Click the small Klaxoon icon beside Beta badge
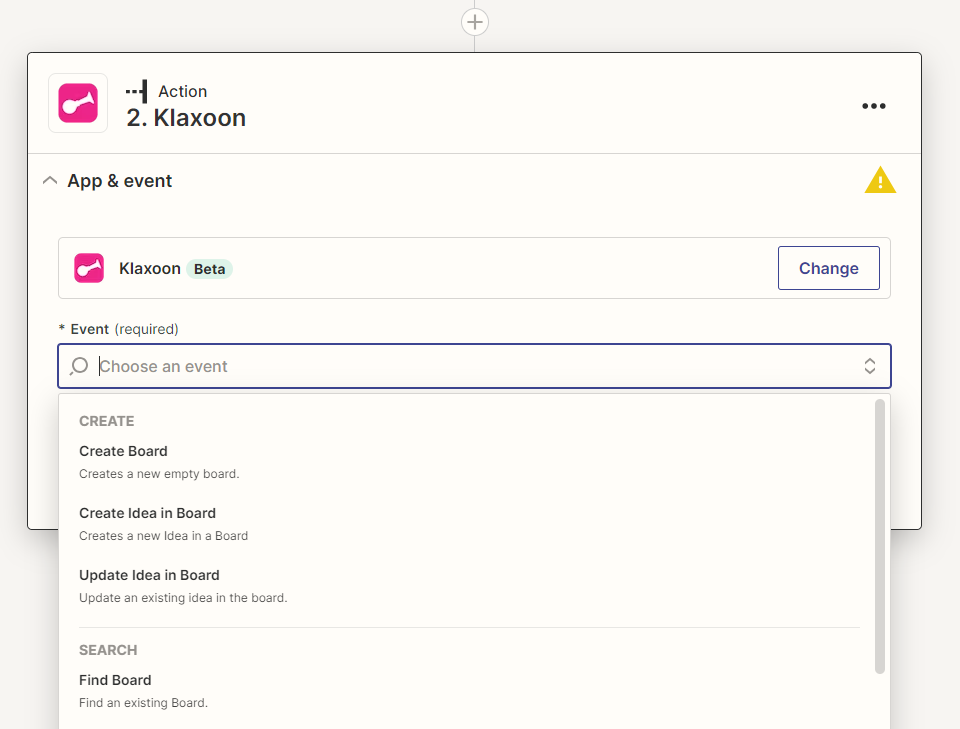Viewport: 960px width, 729px height. click(x=89, y=268)
